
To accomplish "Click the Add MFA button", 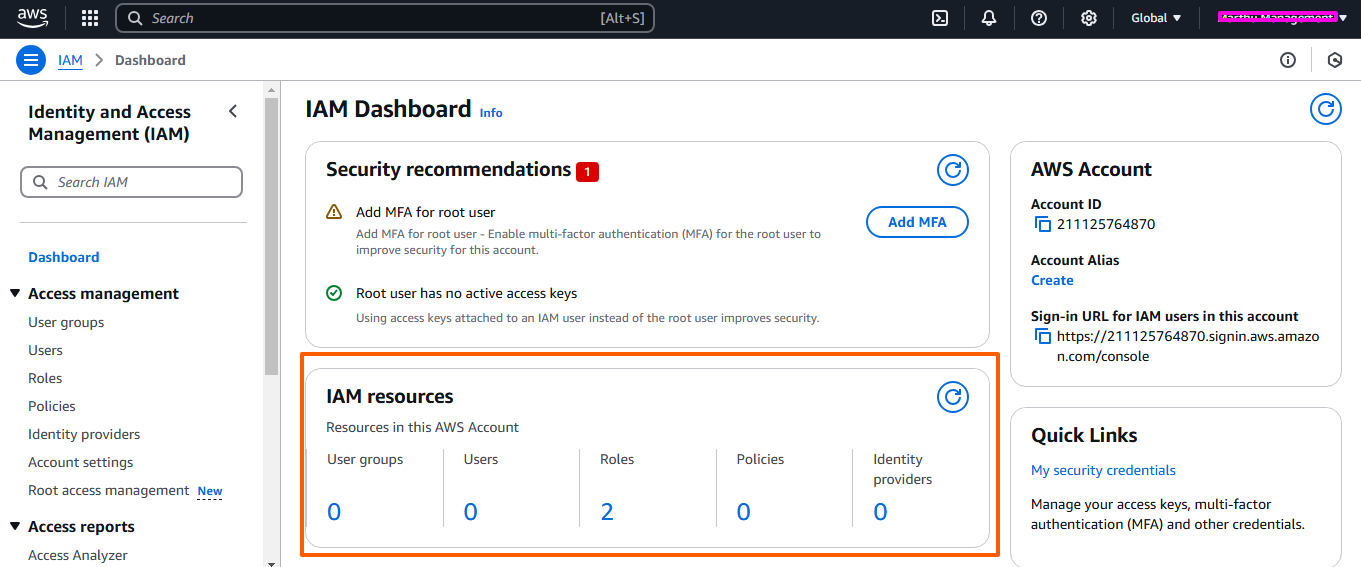I will click(x=917, y=222).
